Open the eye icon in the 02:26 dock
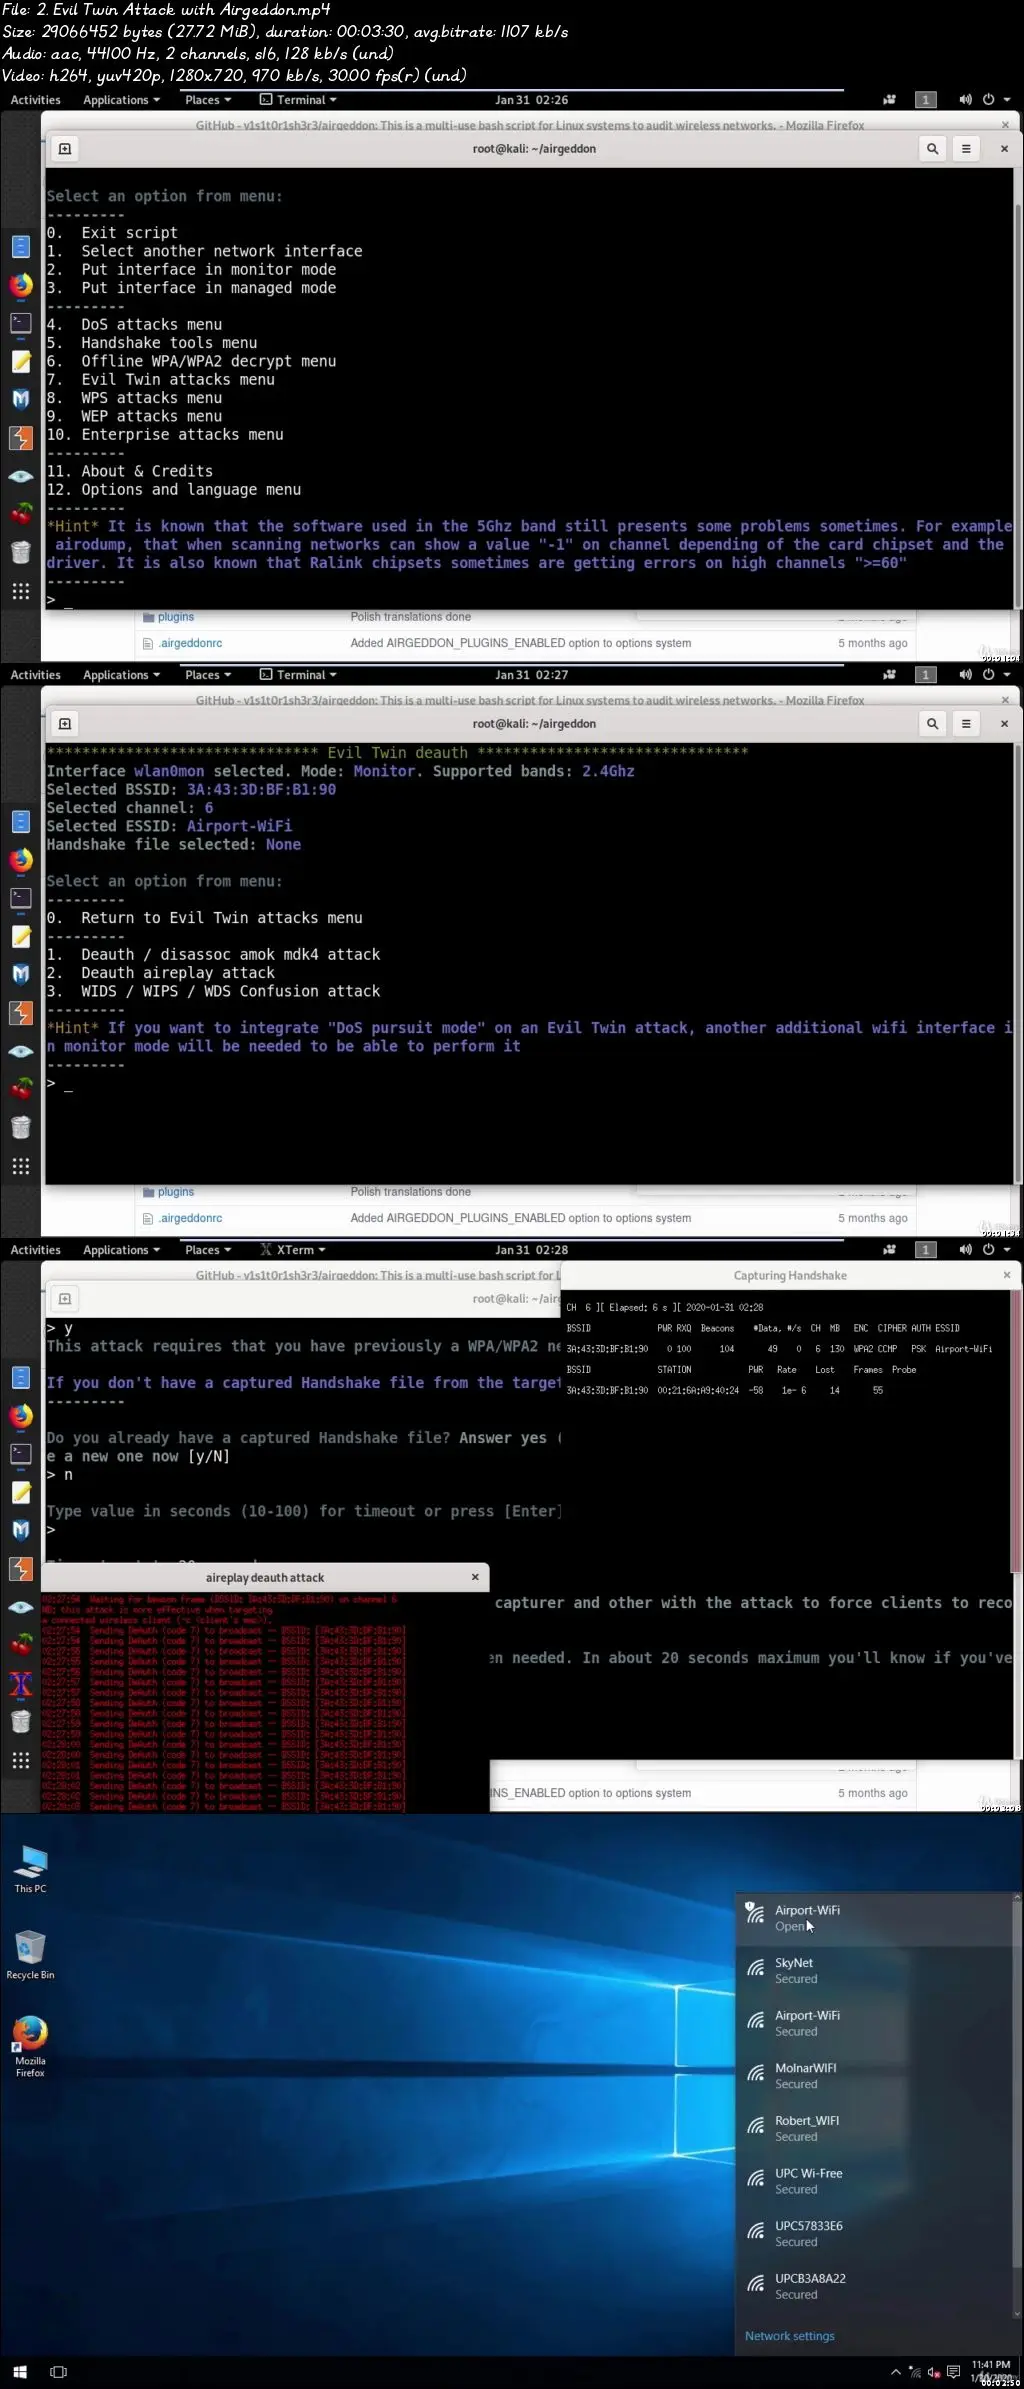The image size is (1024, 2389). point(21,476)
